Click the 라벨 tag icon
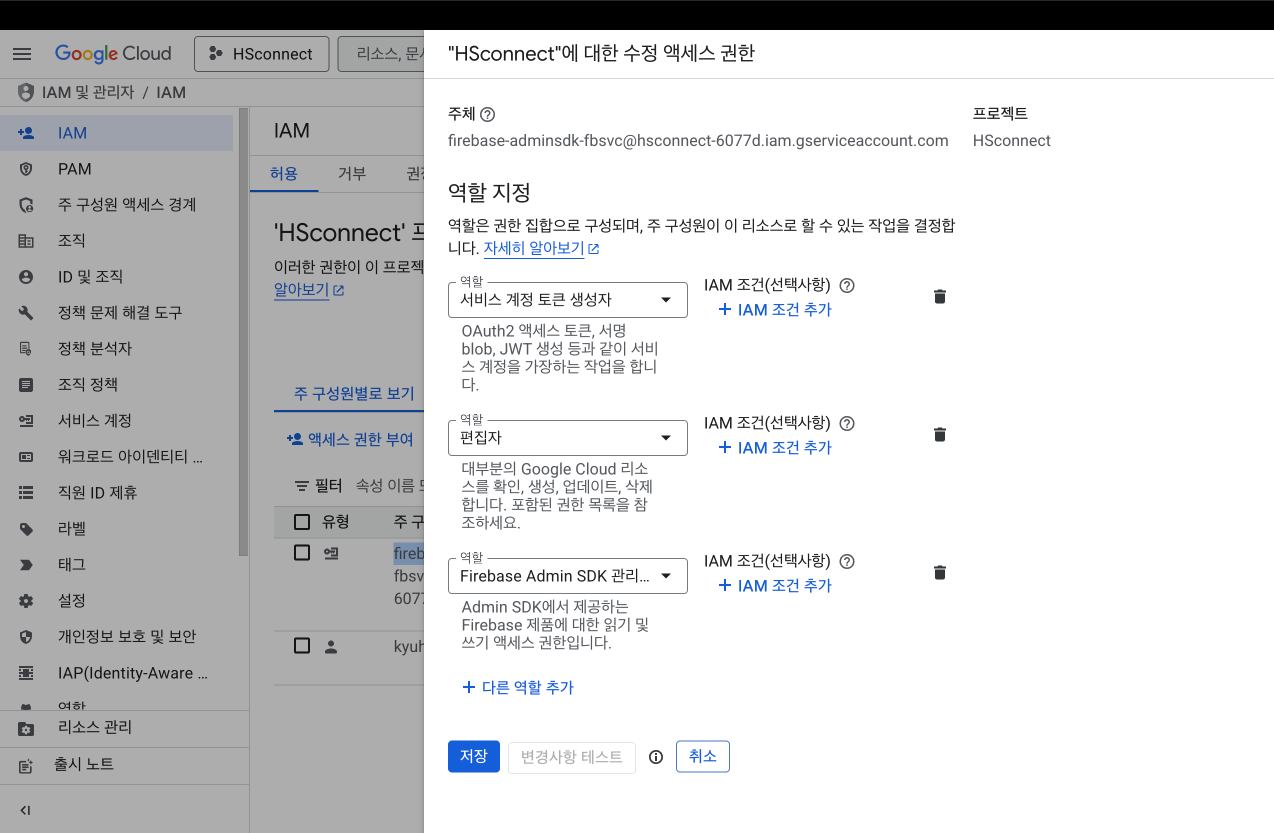The width and height of the screenshot is (1274, 833). [26, 529]
